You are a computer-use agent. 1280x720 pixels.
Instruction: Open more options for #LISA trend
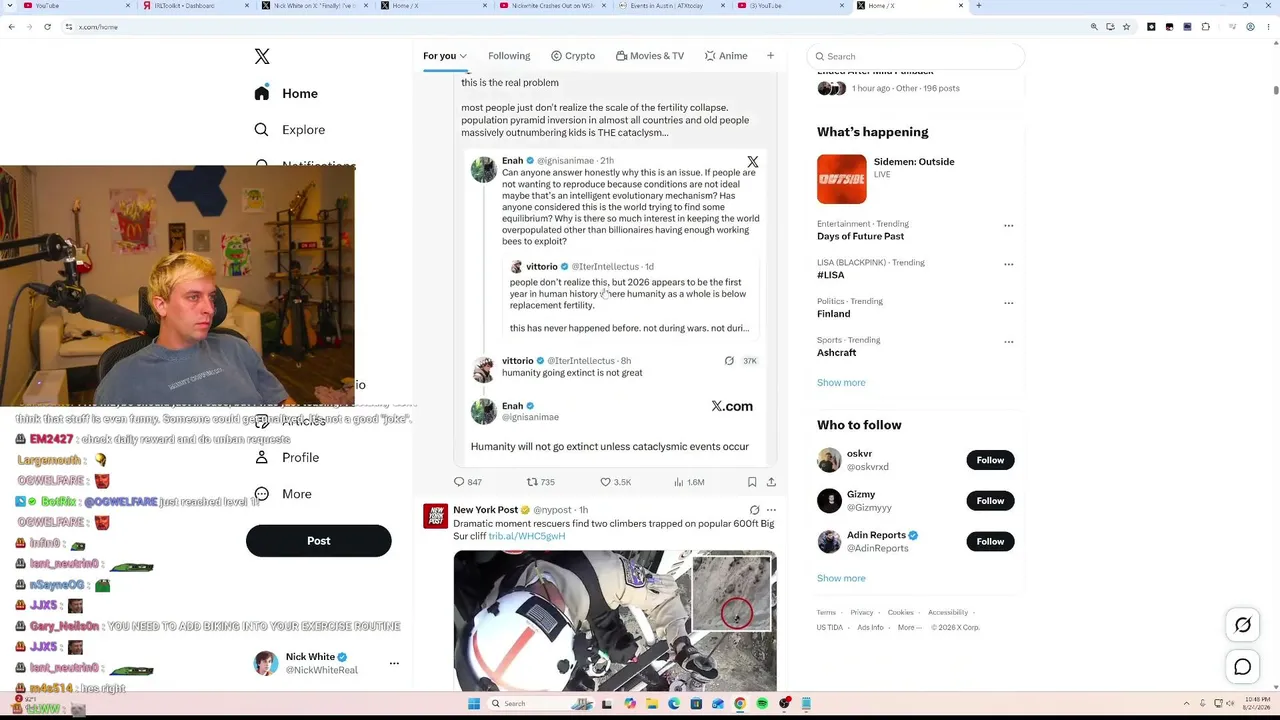1008,264
